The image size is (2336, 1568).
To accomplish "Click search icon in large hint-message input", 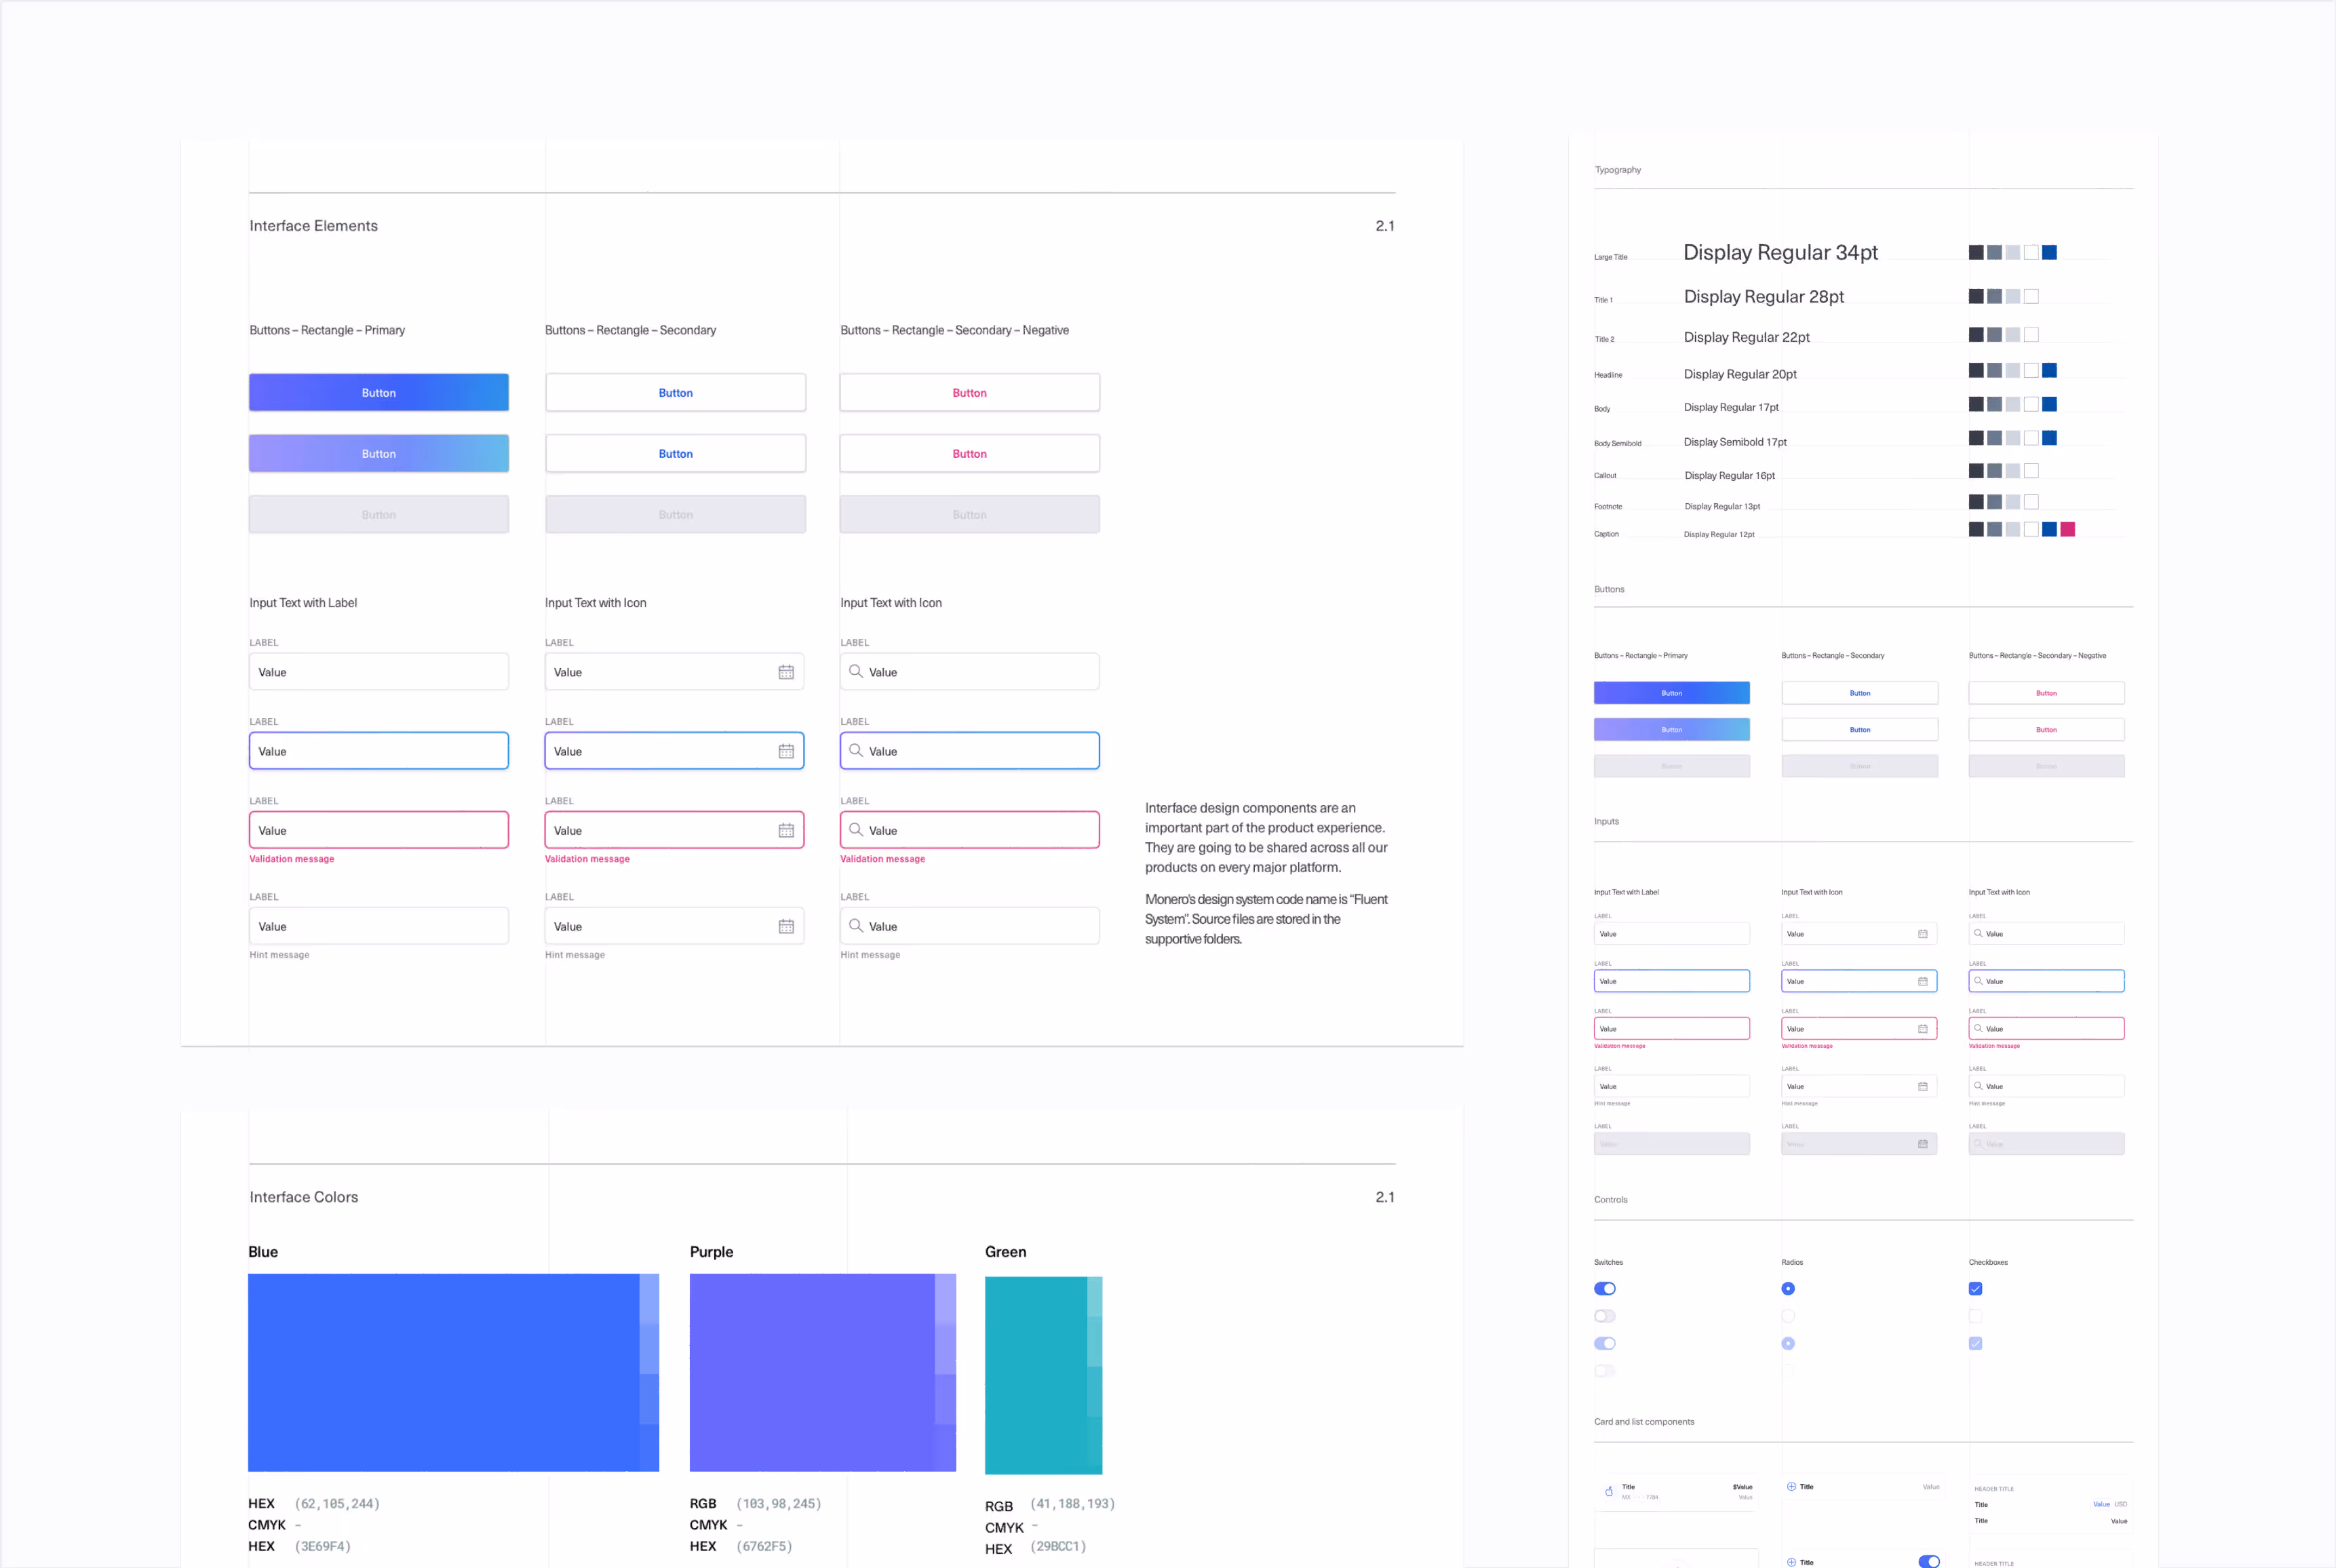I will click(x=856, y=926).
